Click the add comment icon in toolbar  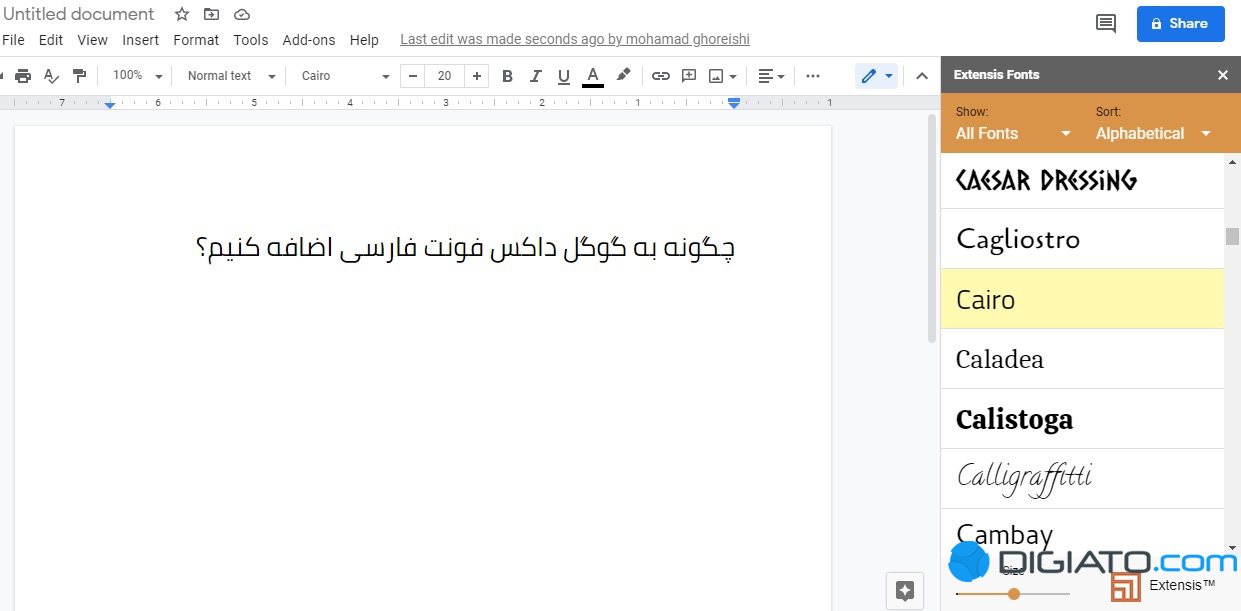[x=689, y=76]
